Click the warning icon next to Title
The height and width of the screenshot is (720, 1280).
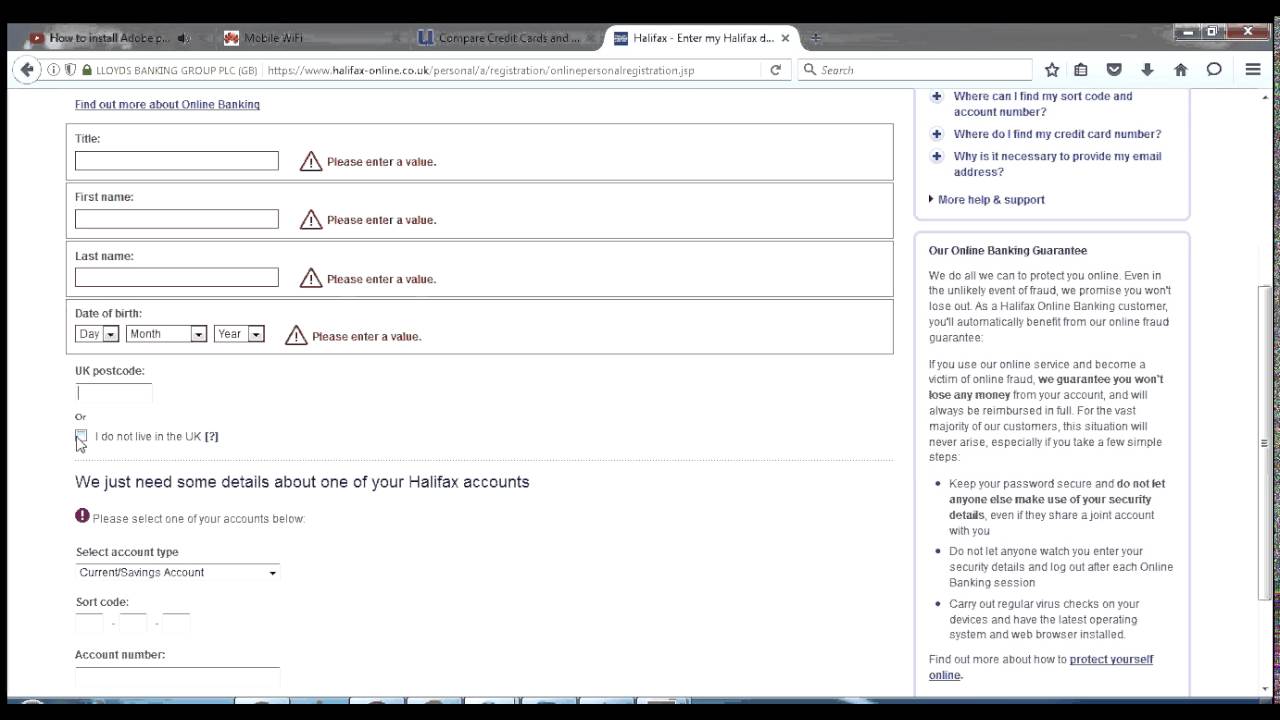pos(311,161)
